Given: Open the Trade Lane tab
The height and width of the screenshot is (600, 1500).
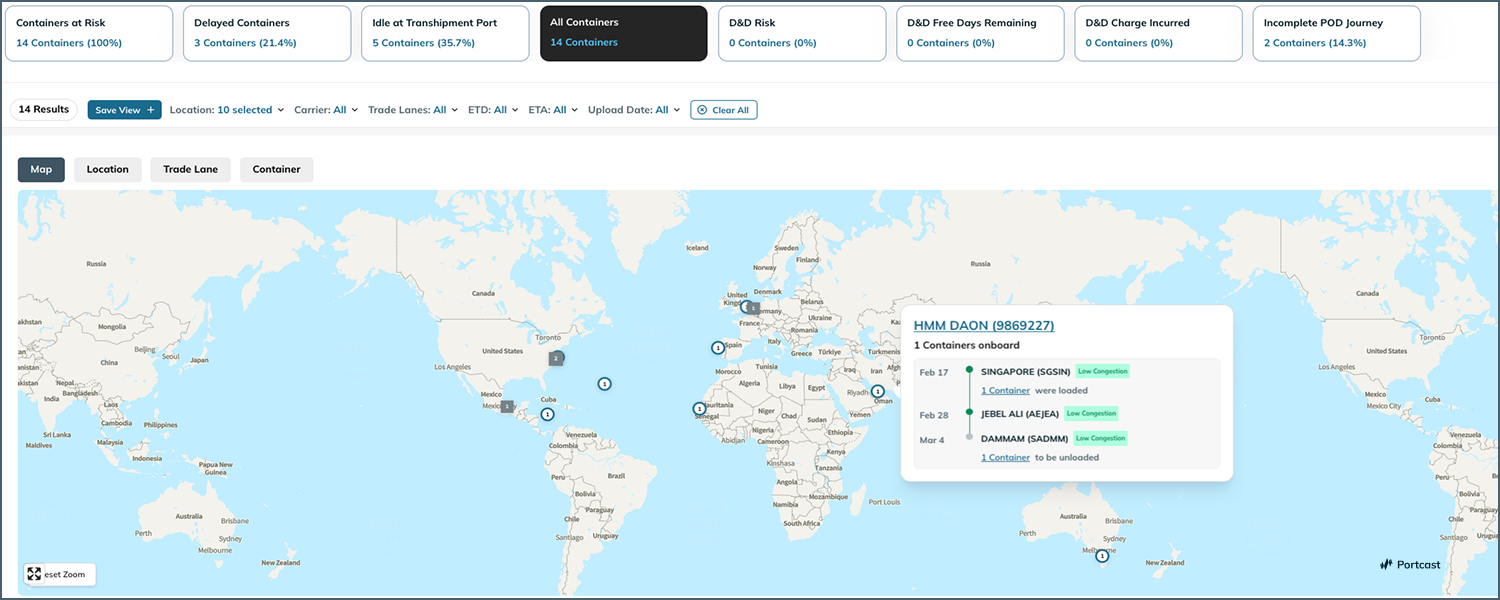Looking at the screenshot, I should coord(191,170).
